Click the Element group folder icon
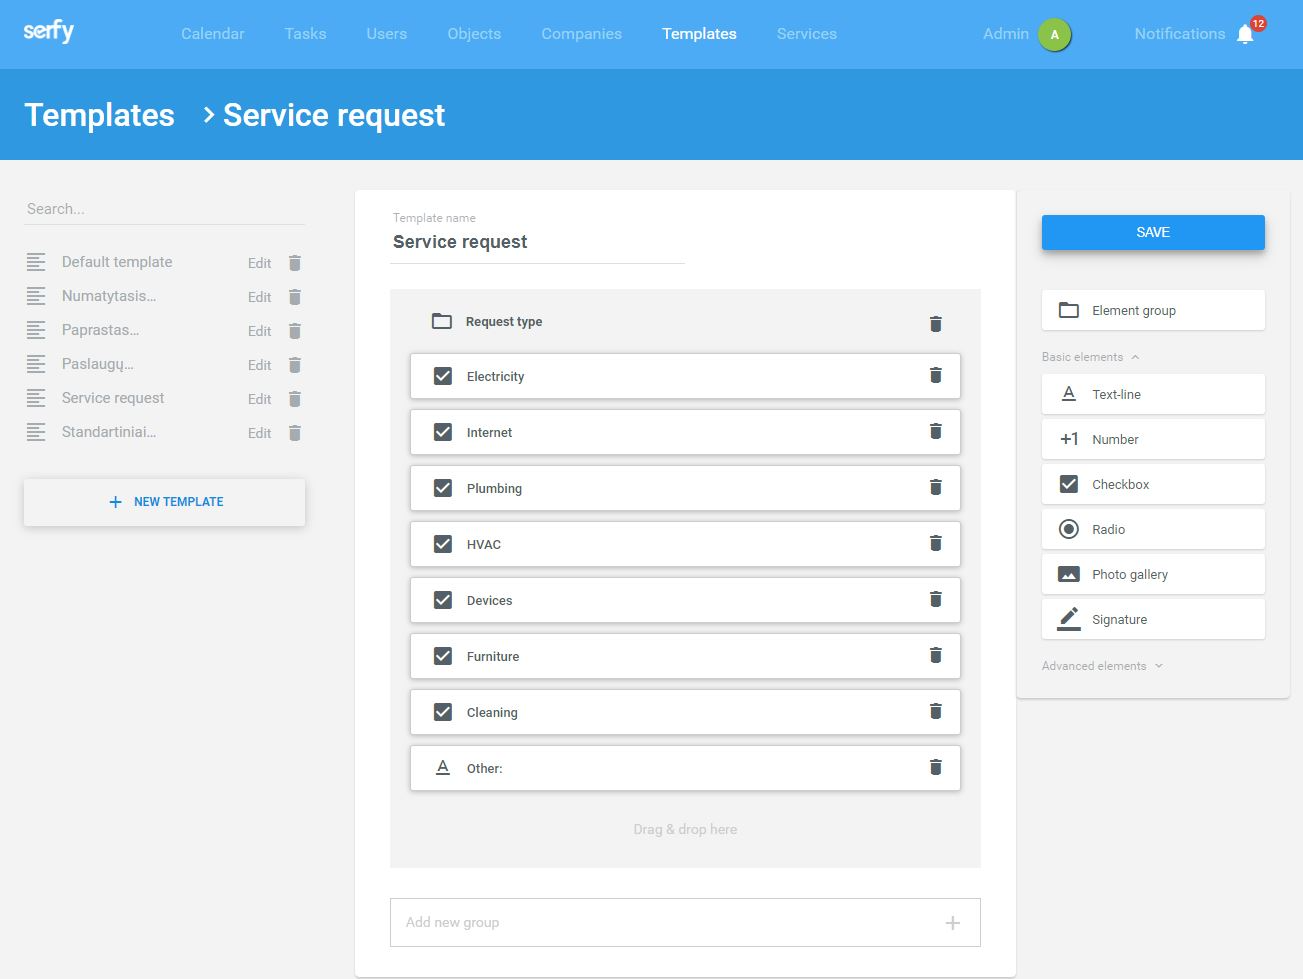This screenshot has height=979, width=1303. [x=1068, y=310]
